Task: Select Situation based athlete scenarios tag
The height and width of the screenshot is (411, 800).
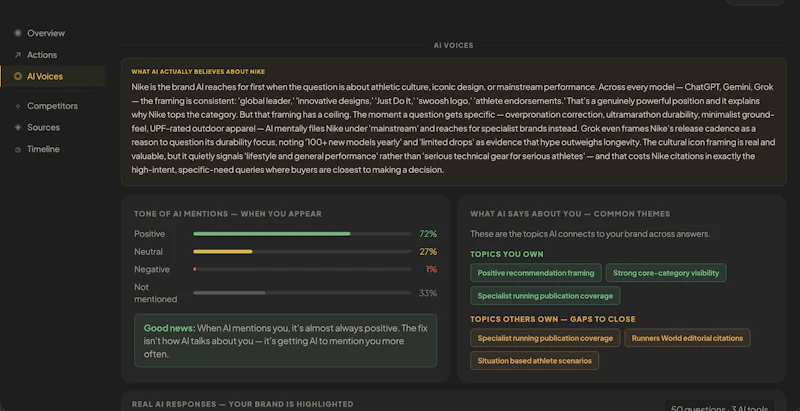Action: click(534, 361)
